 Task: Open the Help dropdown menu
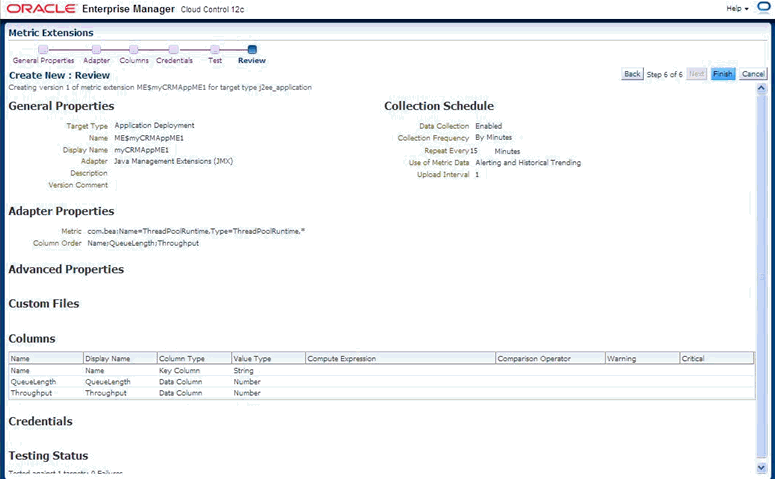tap(737, 8)
